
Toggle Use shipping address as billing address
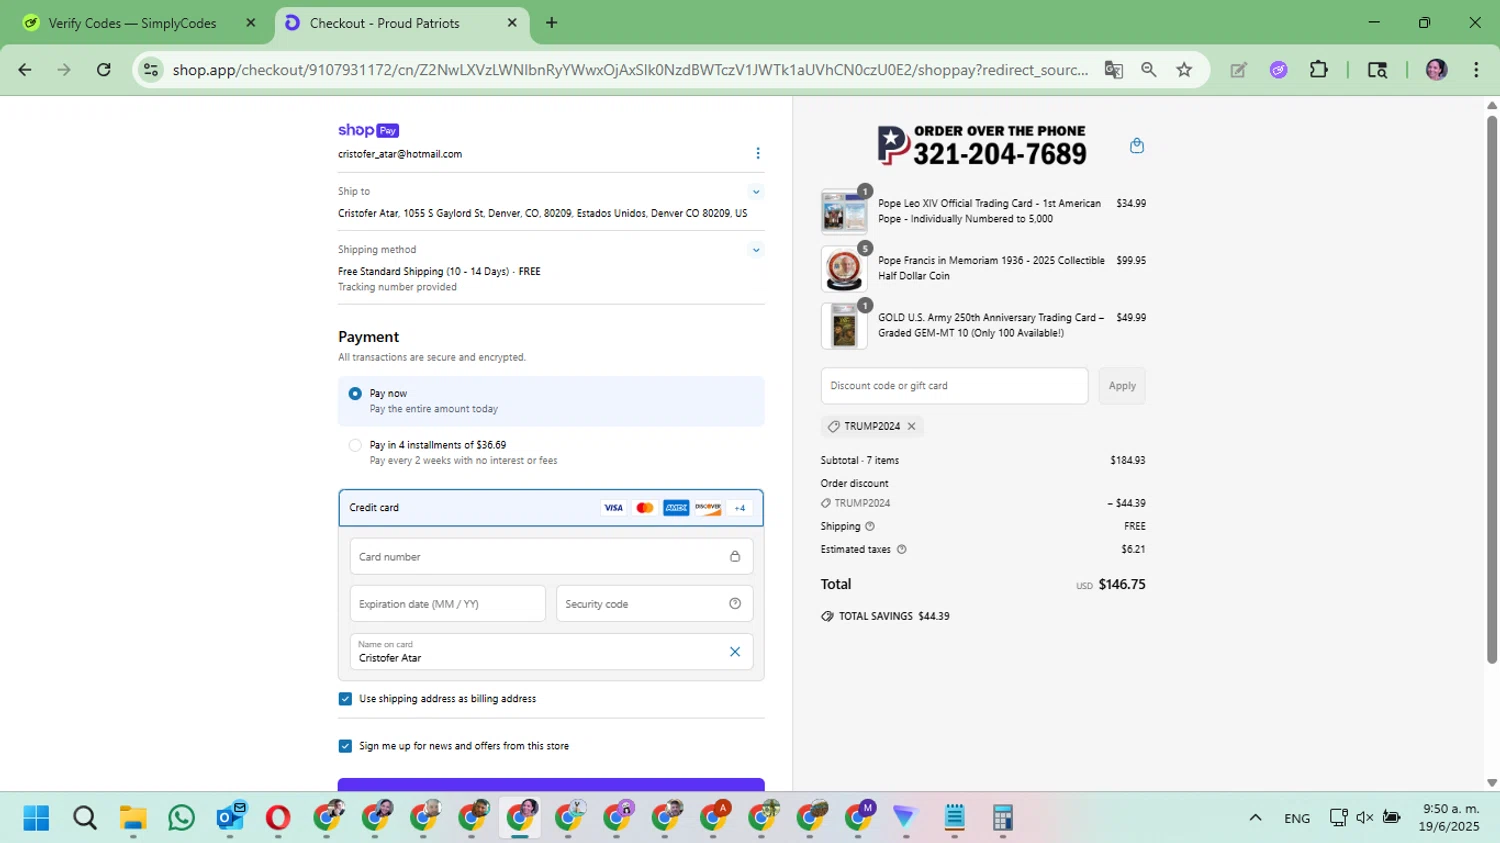pos(345,699)
